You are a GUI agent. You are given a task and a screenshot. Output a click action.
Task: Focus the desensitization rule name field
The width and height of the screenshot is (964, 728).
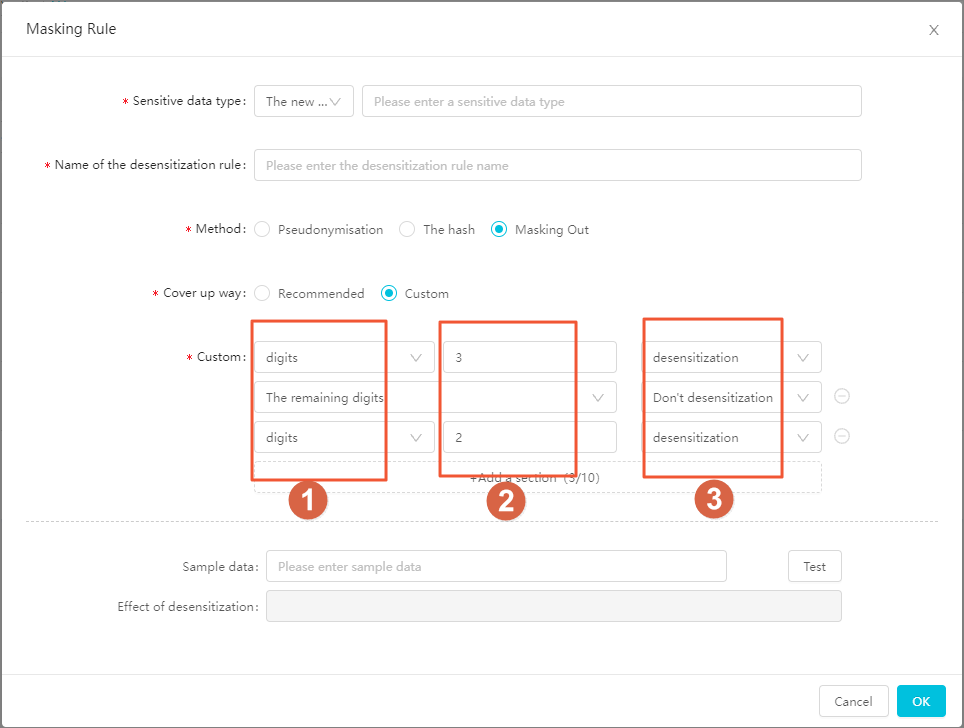tap(557, 166)
